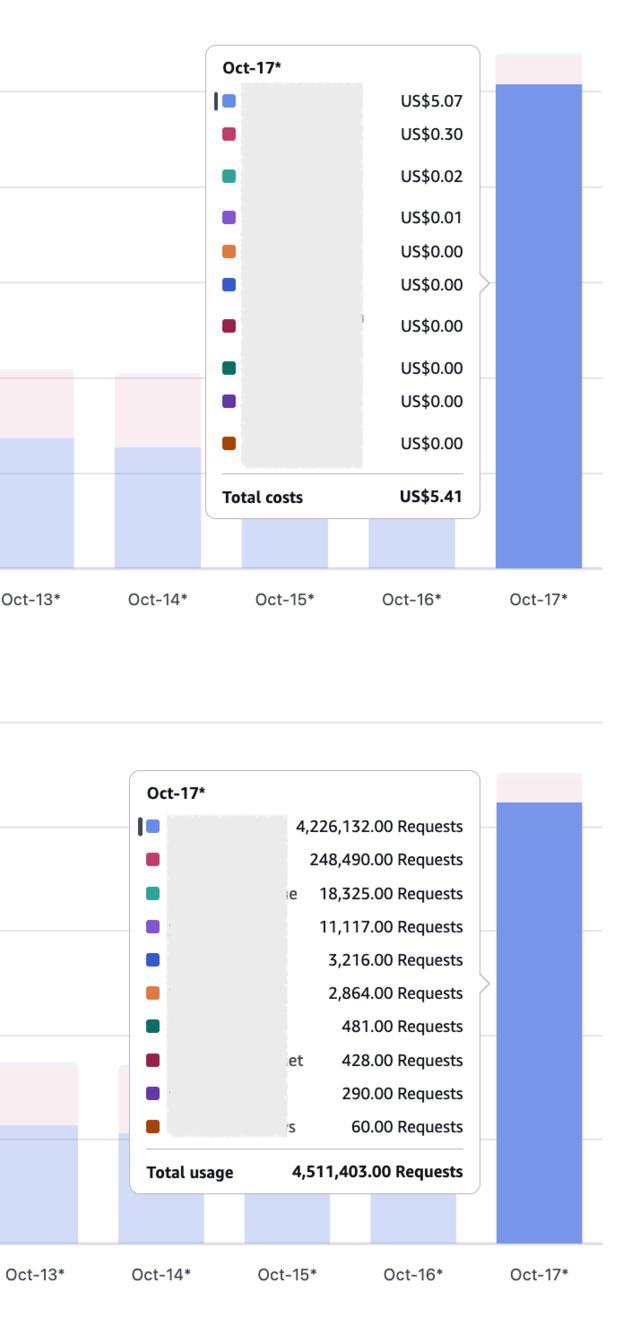640x1318 pixels.
Task: Click the swatch beside 3,216.00 Requests
Action: point(153,960)
